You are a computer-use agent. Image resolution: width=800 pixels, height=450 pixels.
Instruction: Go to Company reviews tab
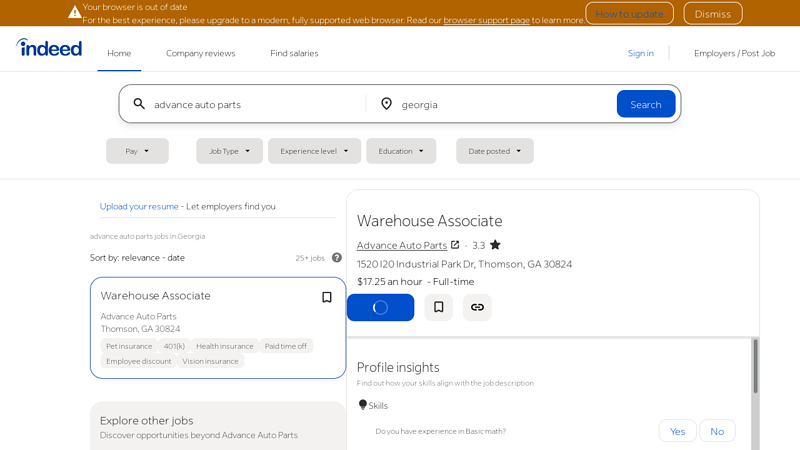pos(200,53)
